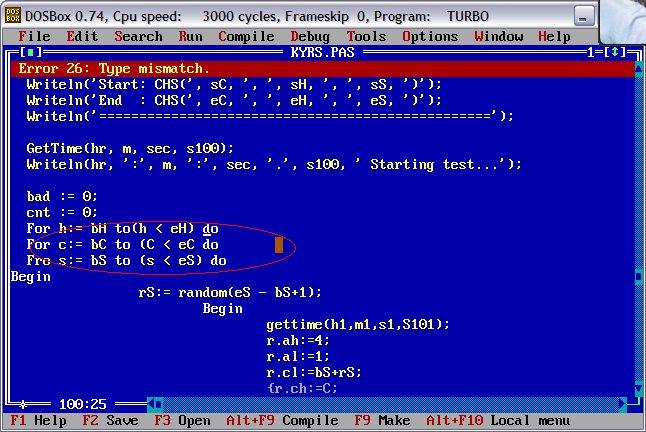Open the Compile menu
The height and width of the screenshot is (432, 646).
click(x=246, y=37)
